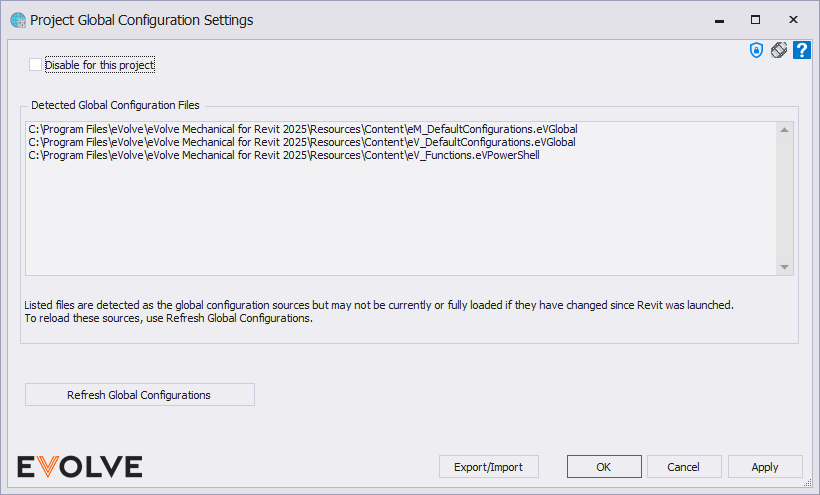Click the EVOLVE logo
This screenshot has height=495, width=820.
click(79, 466)
